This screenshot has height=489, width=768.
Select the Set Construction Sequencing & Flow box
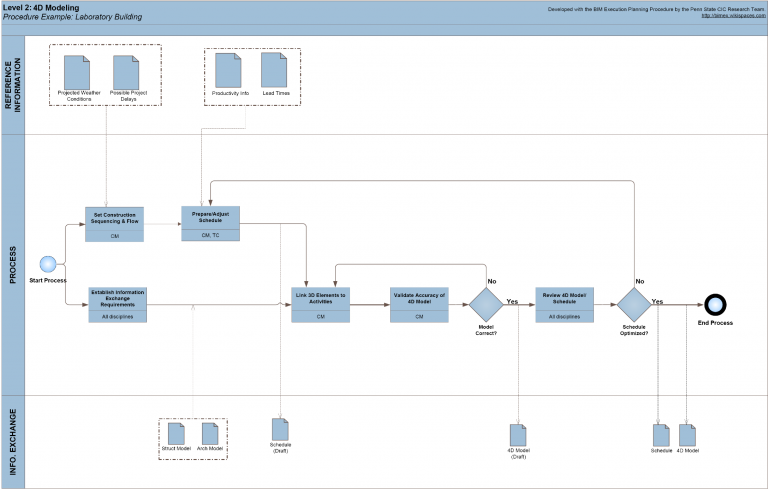click(x=114, y=223)
